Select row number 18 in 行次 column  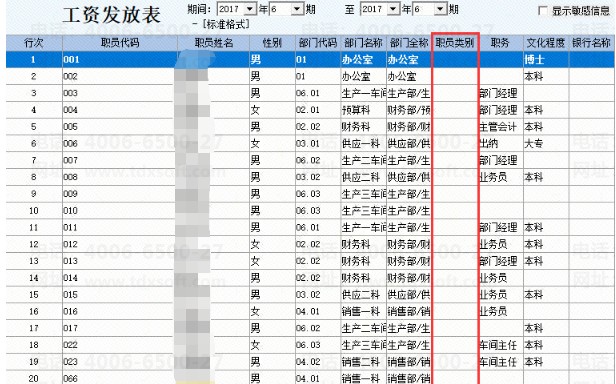point(34,345)
